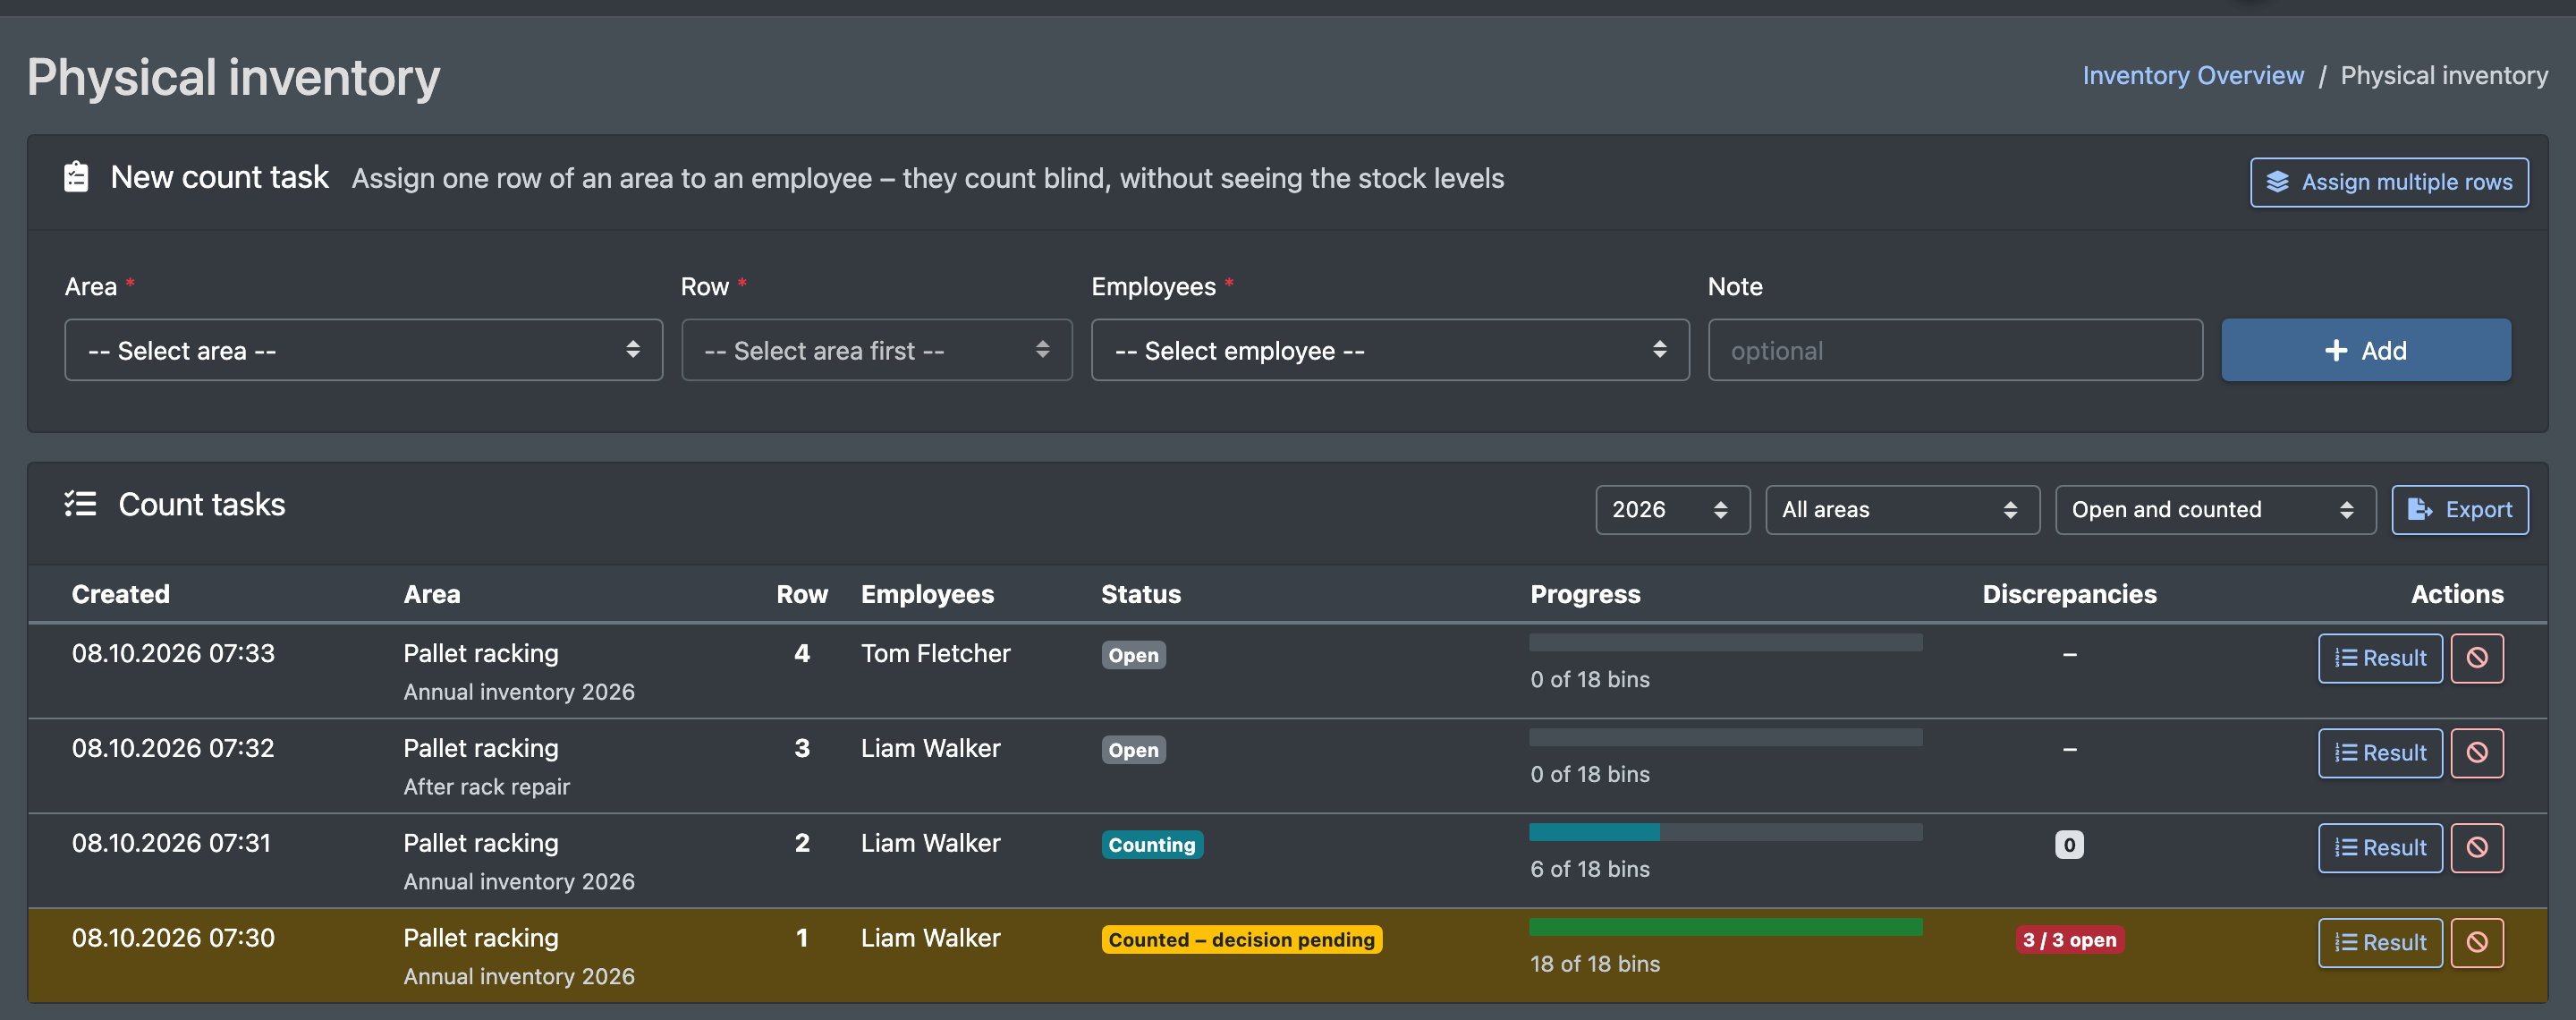Open Result for 'After rack repair' task
This screenshot has width=2576, height=1020.
2380,753
